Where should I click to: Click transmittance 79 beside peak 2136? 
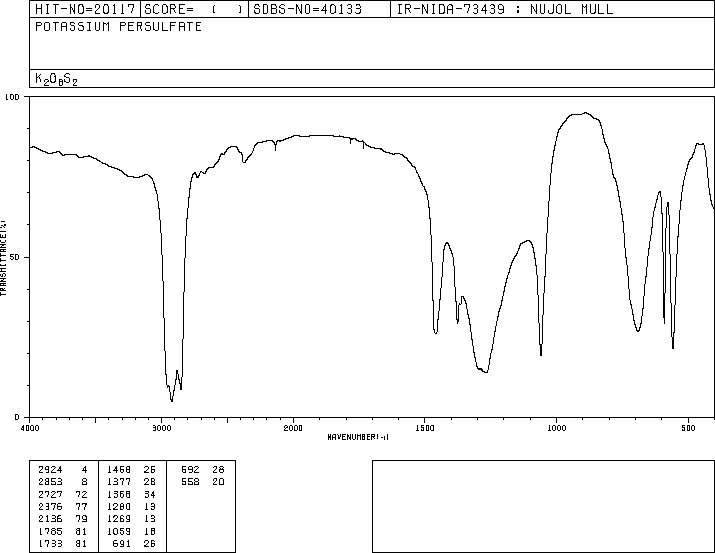[81, 519]
